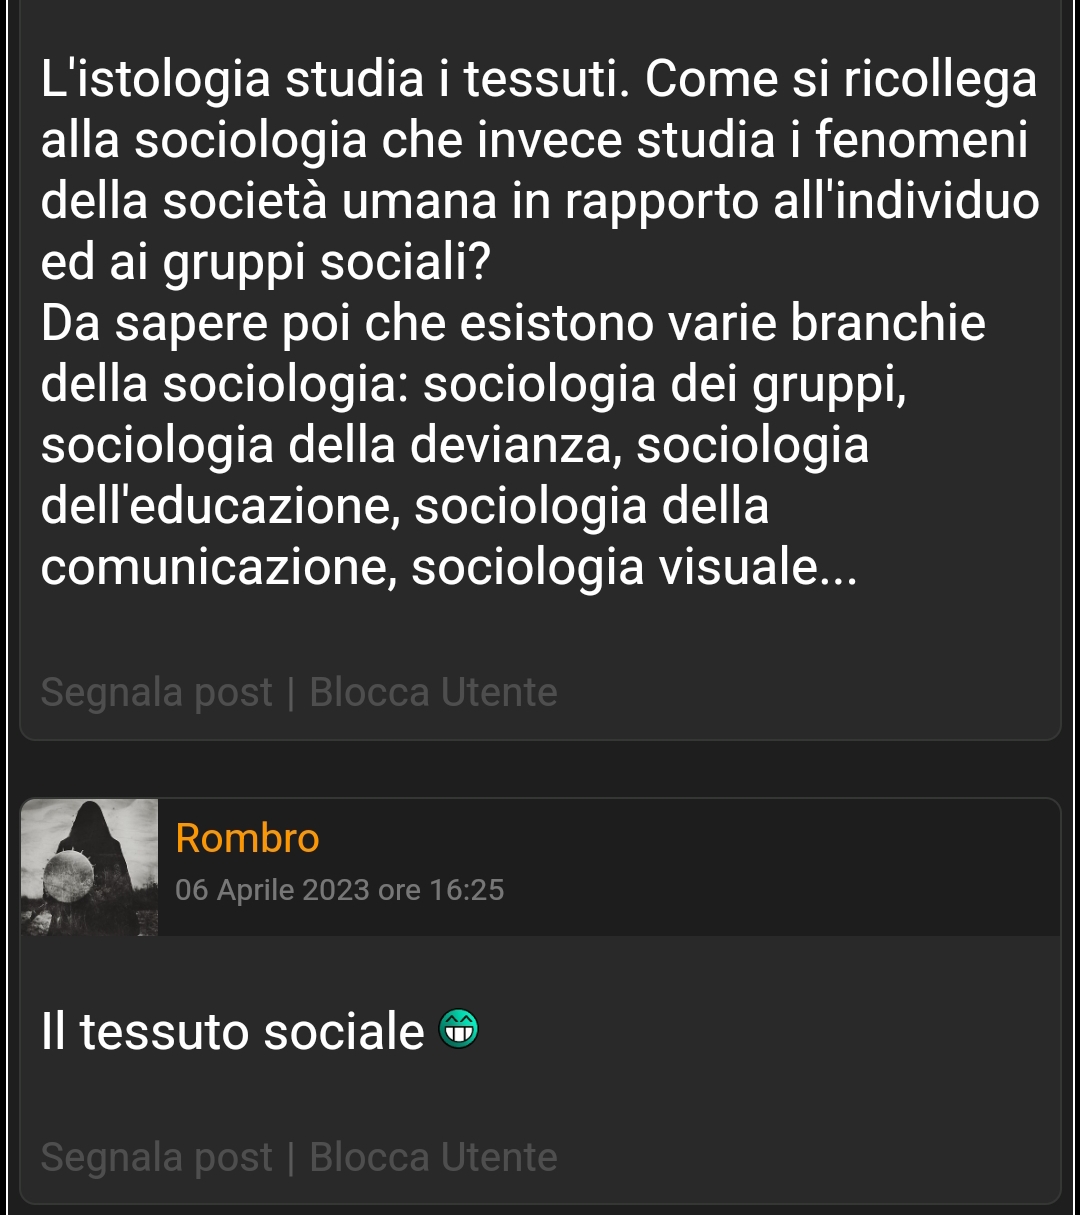Click the line starting 'Da sapere poi che'

[x=513, y=324]
